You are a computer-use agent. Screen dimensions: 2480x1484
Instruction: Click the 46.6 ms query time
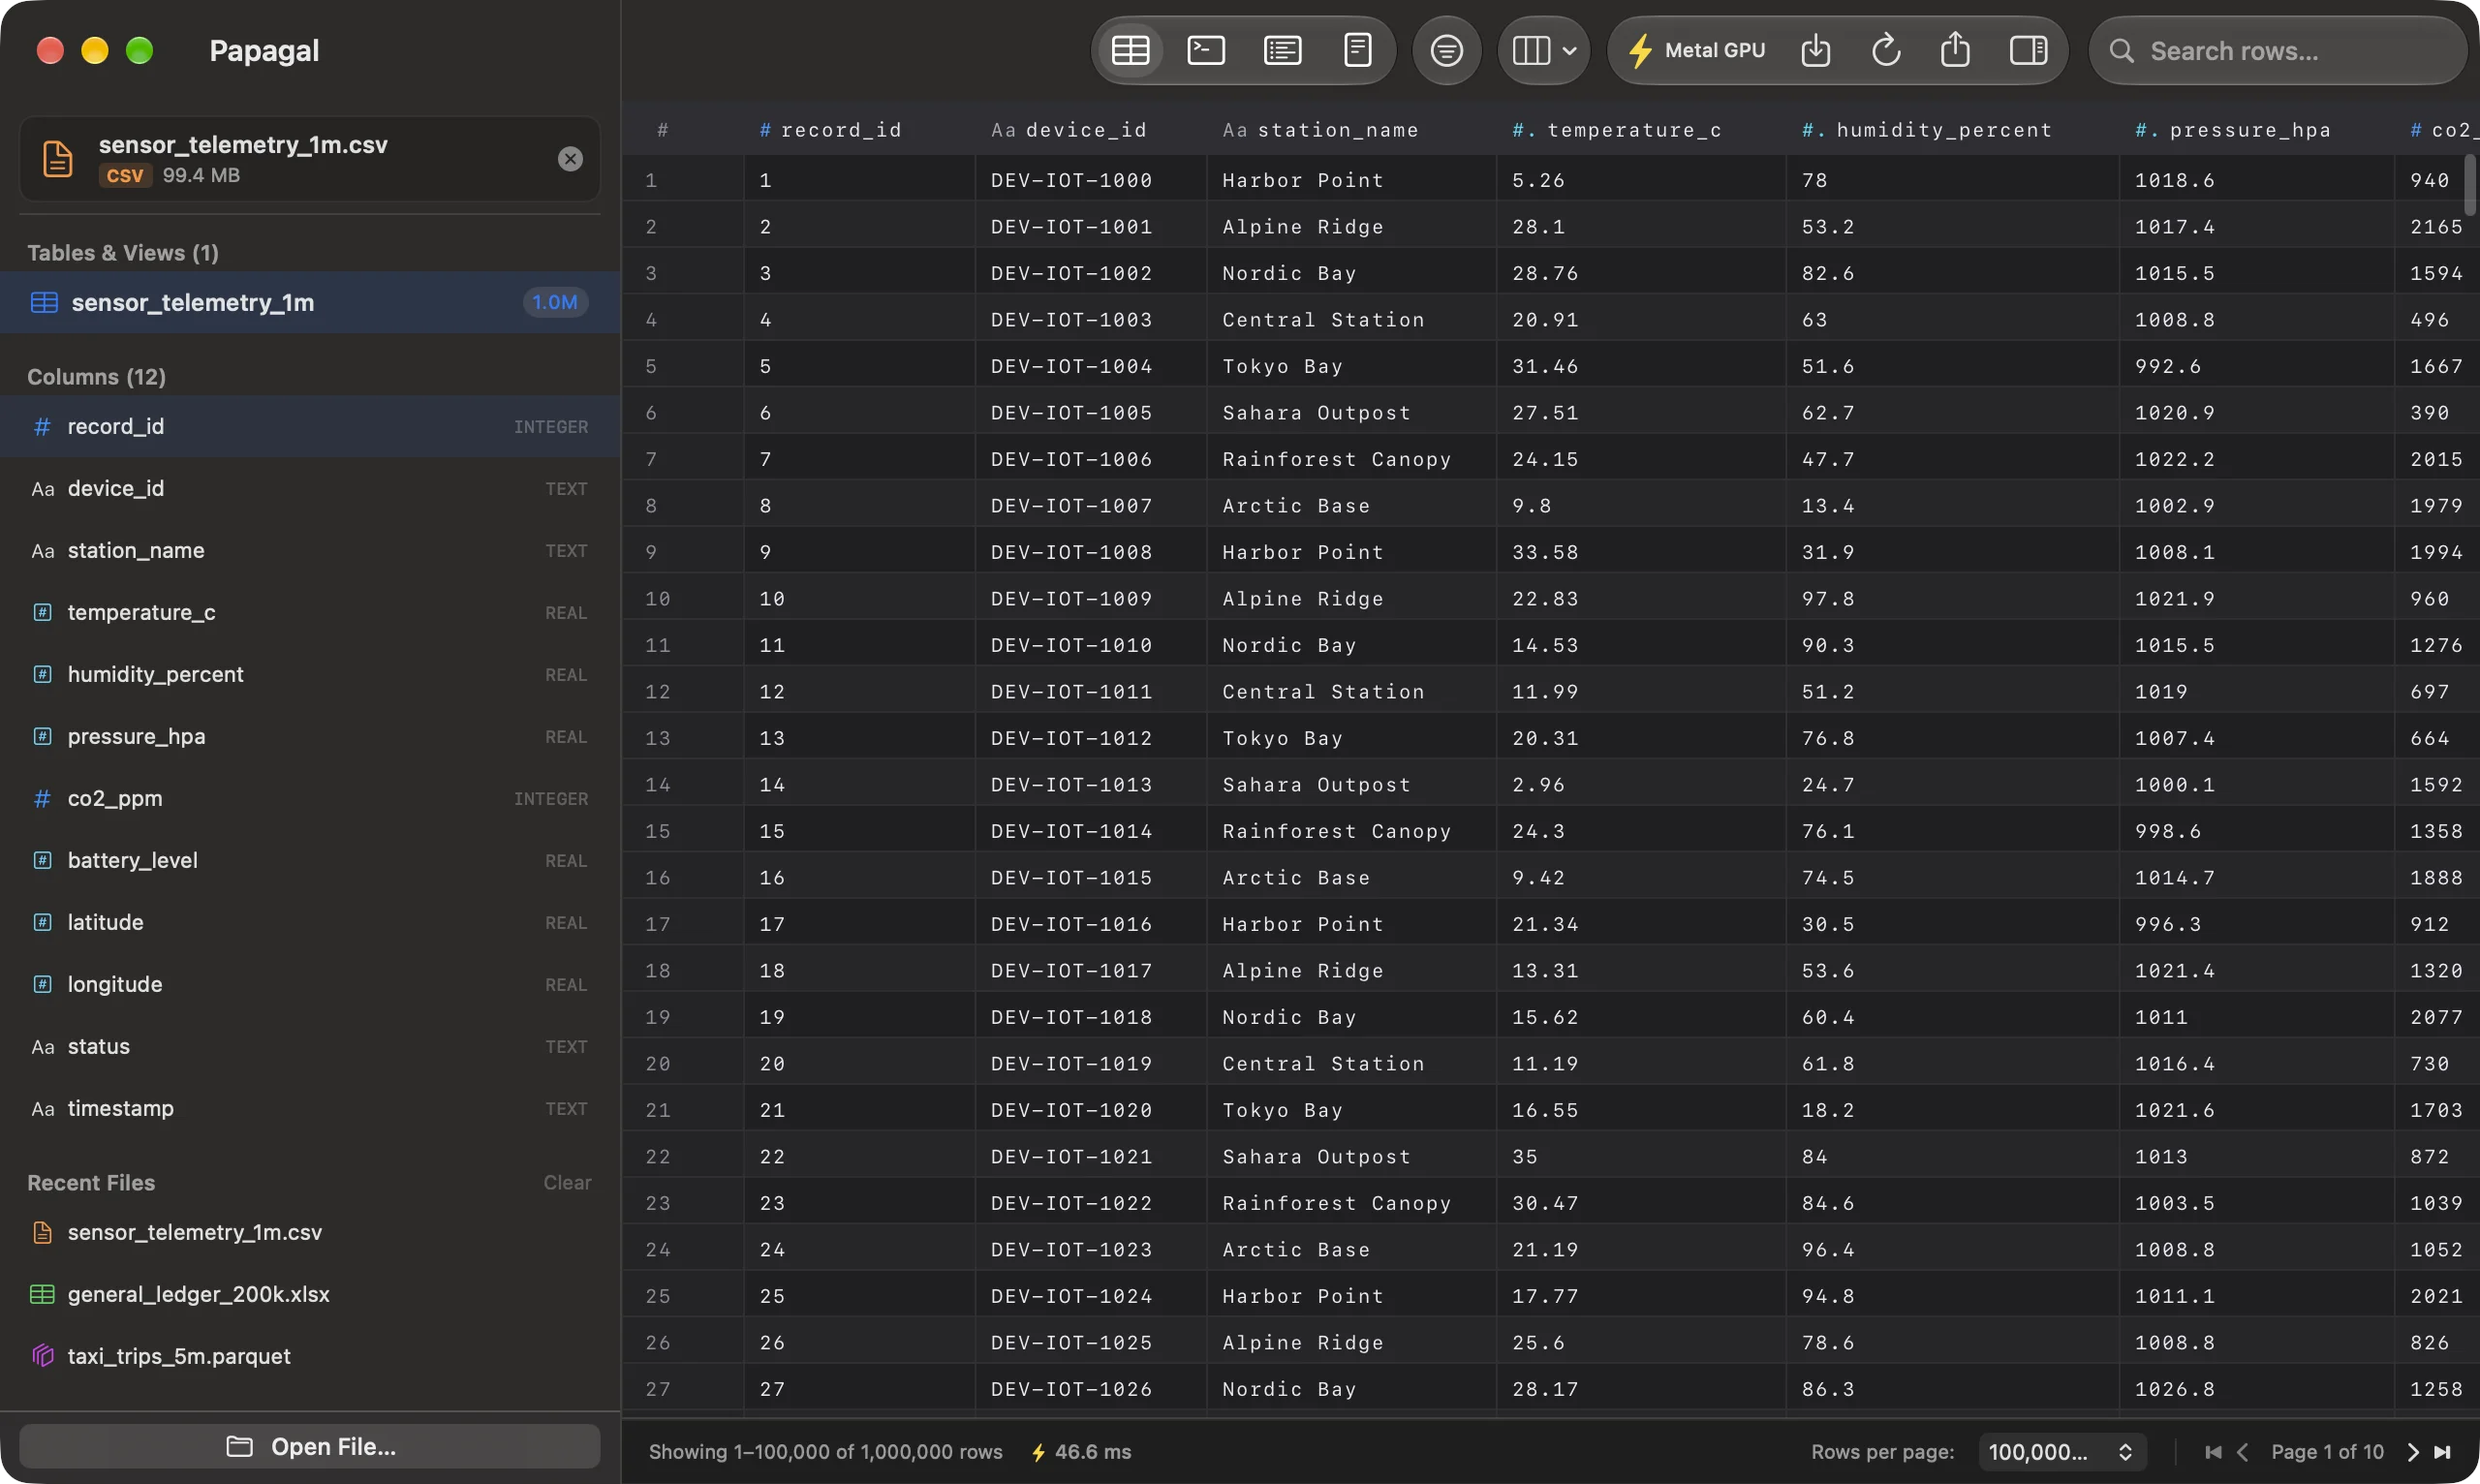tap(1081, 1451)
